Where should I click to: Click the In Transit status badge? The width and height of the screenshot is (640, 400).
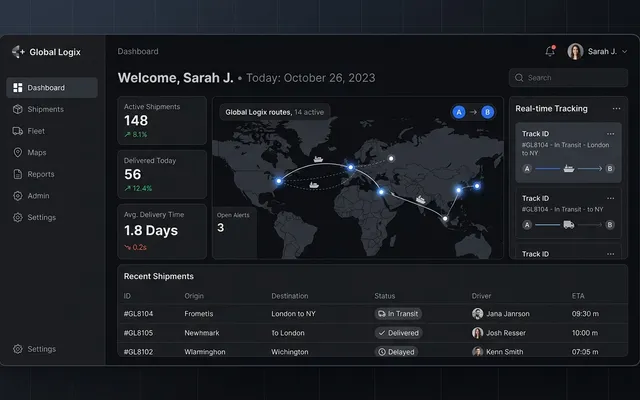pyautogui.click(x=398, y=313)
